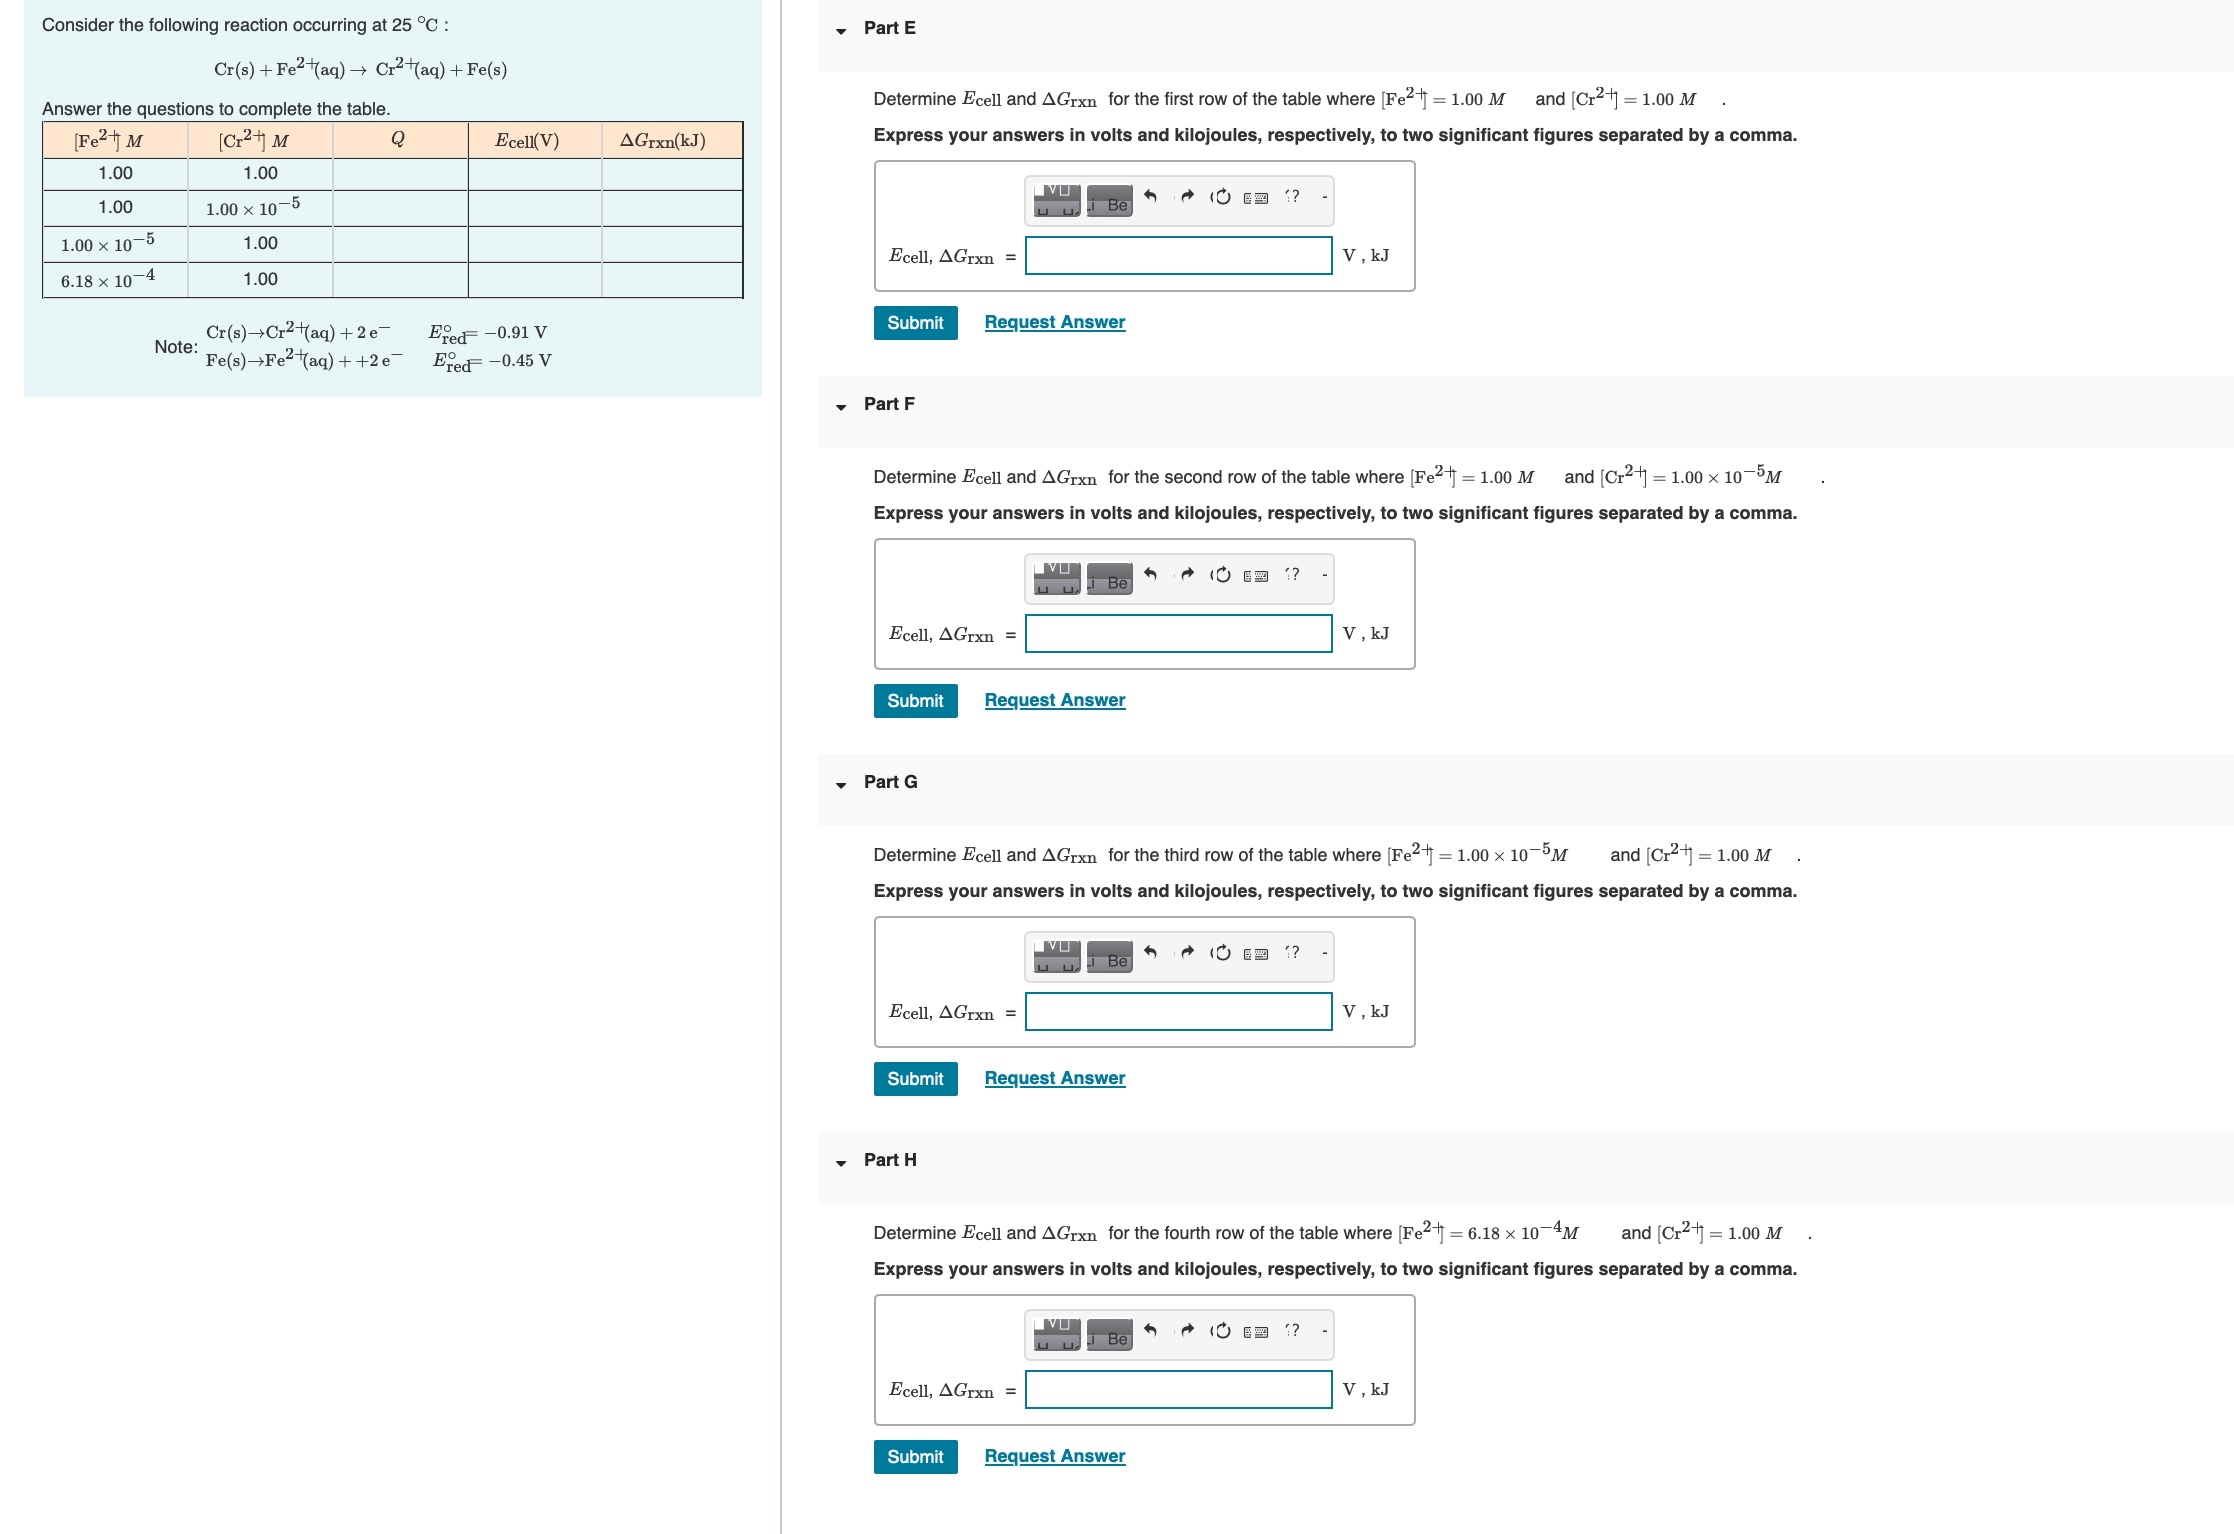Open math templates button in Part G toolbar

coord(1057,956)
